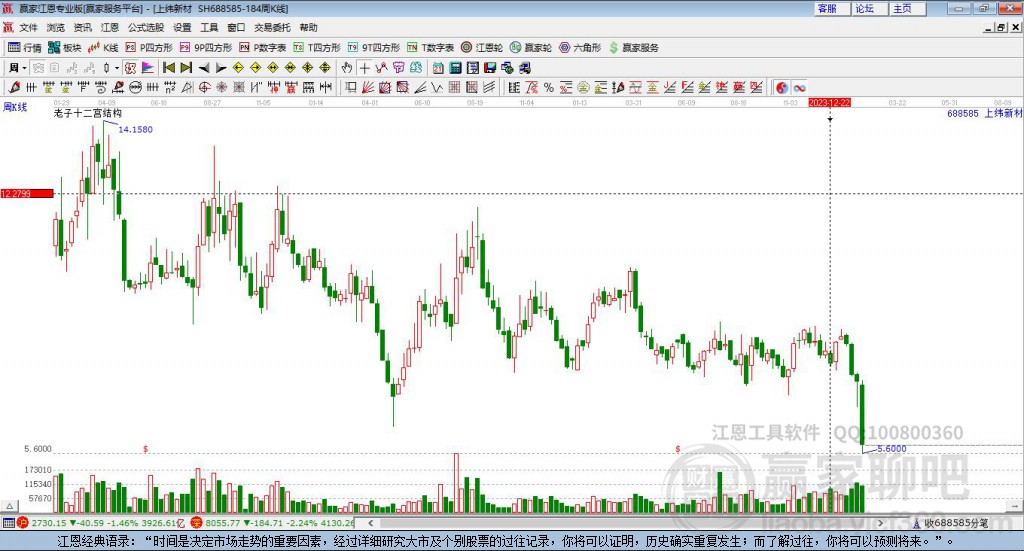
Task: Click the gold coin 金 circle icon
Action: pos(583,87)
